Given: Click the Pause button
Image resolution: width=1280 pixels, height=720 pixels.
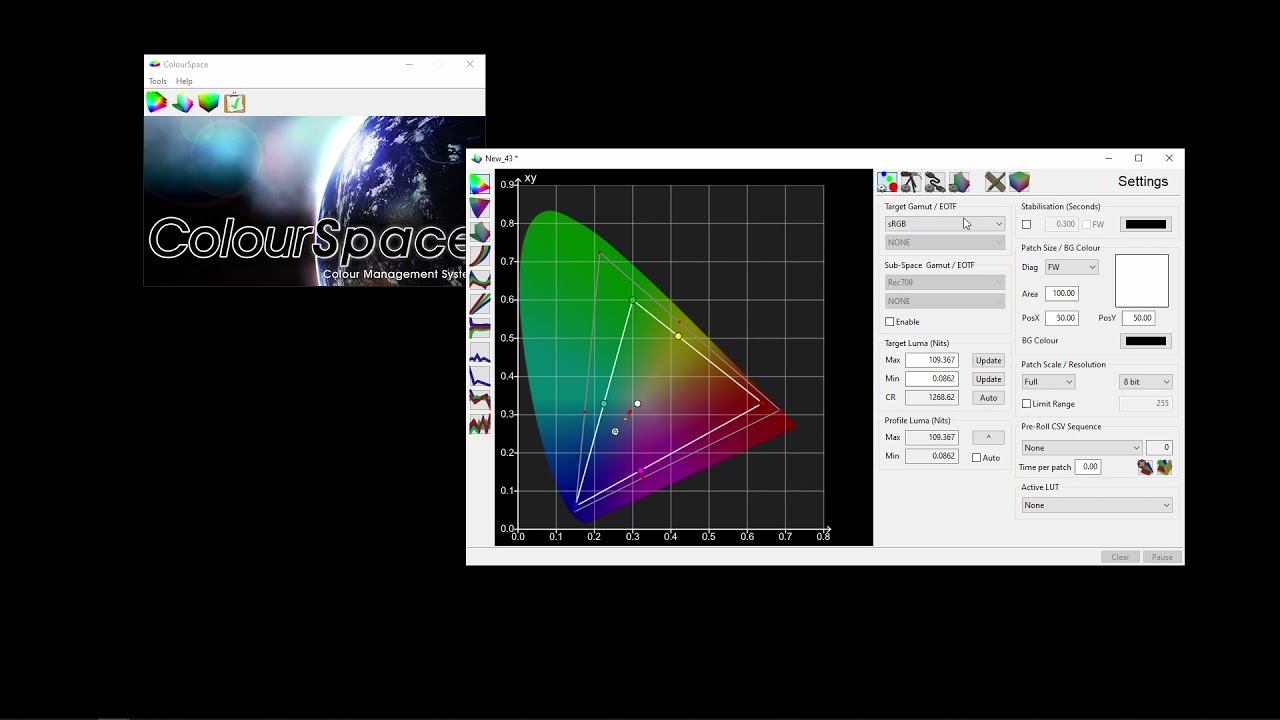Looking at the screenshot, I should tap(1162, 557).
